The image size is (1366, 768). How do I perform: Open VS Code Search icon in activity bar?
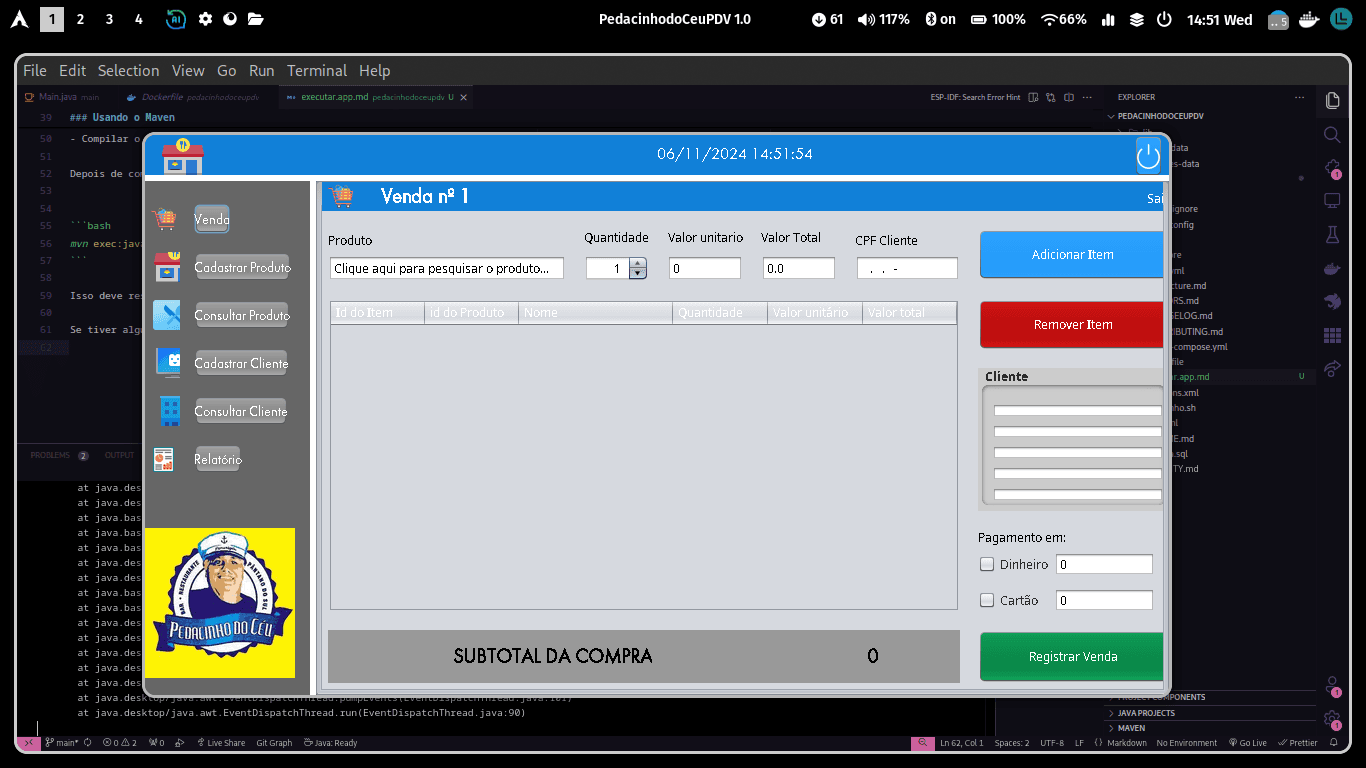pyautogui.click(x=1332, y=134)
